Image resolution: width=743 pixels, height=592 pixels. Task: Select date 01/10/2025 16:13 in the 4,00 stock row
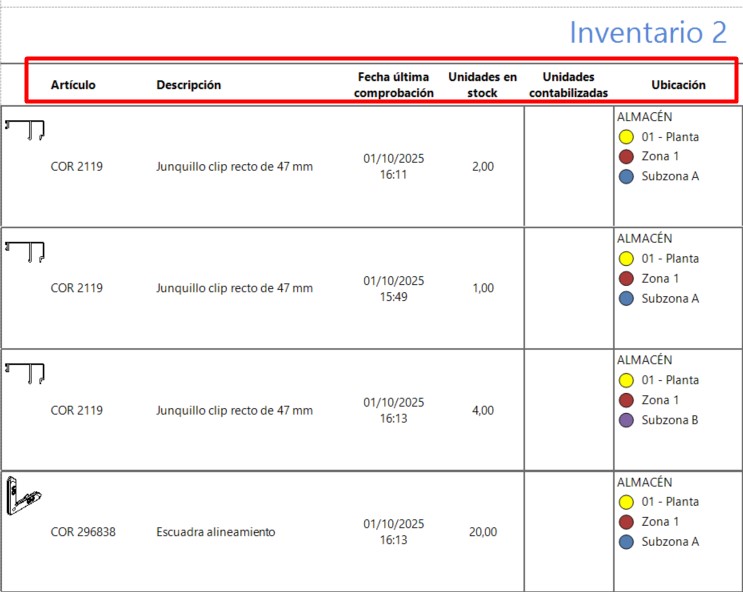pos(393,410)
